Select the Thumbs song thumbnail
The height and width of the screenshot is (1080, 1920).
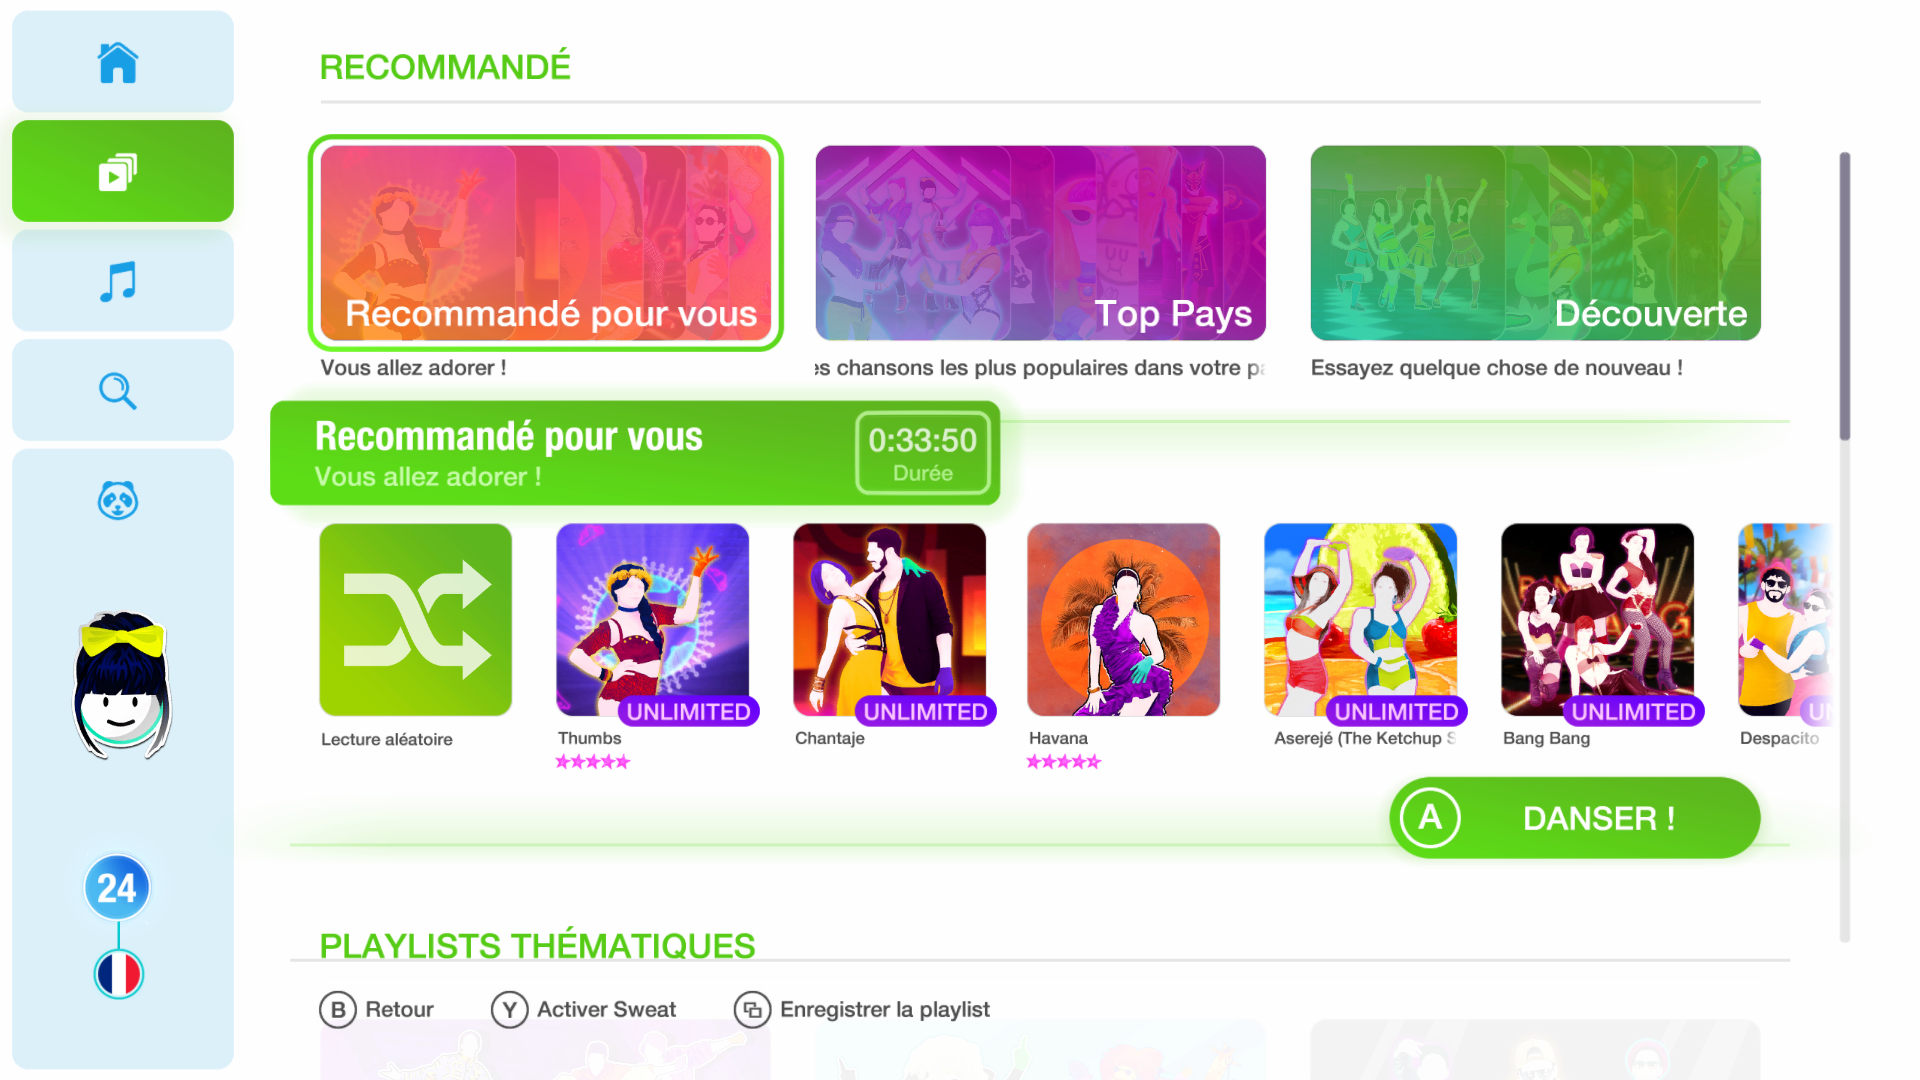(652, 620)
